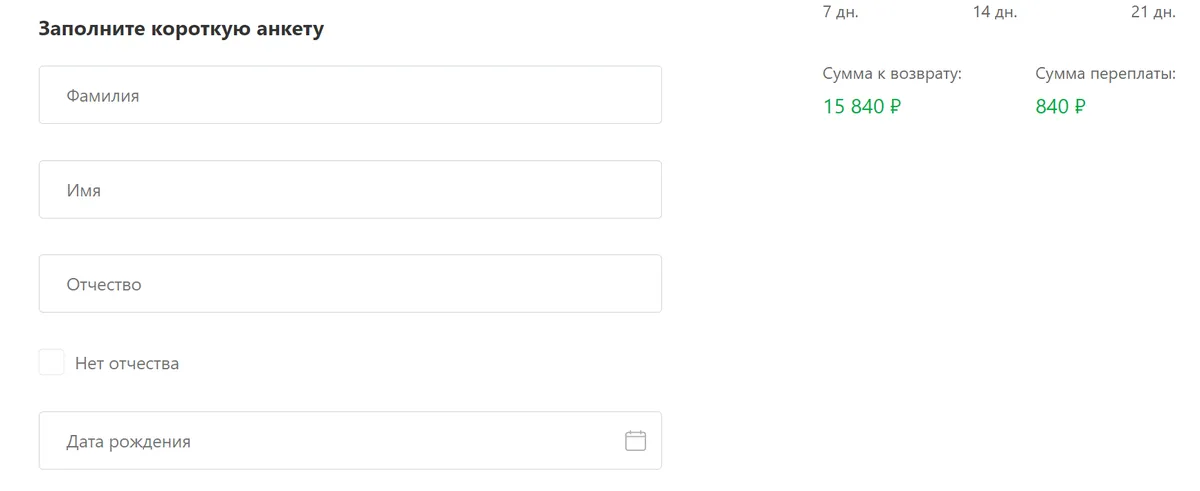Select the 7 дн. term marker
This screenshot has height=491, width=1200.
pyautogui.click(x=841, y=12)
